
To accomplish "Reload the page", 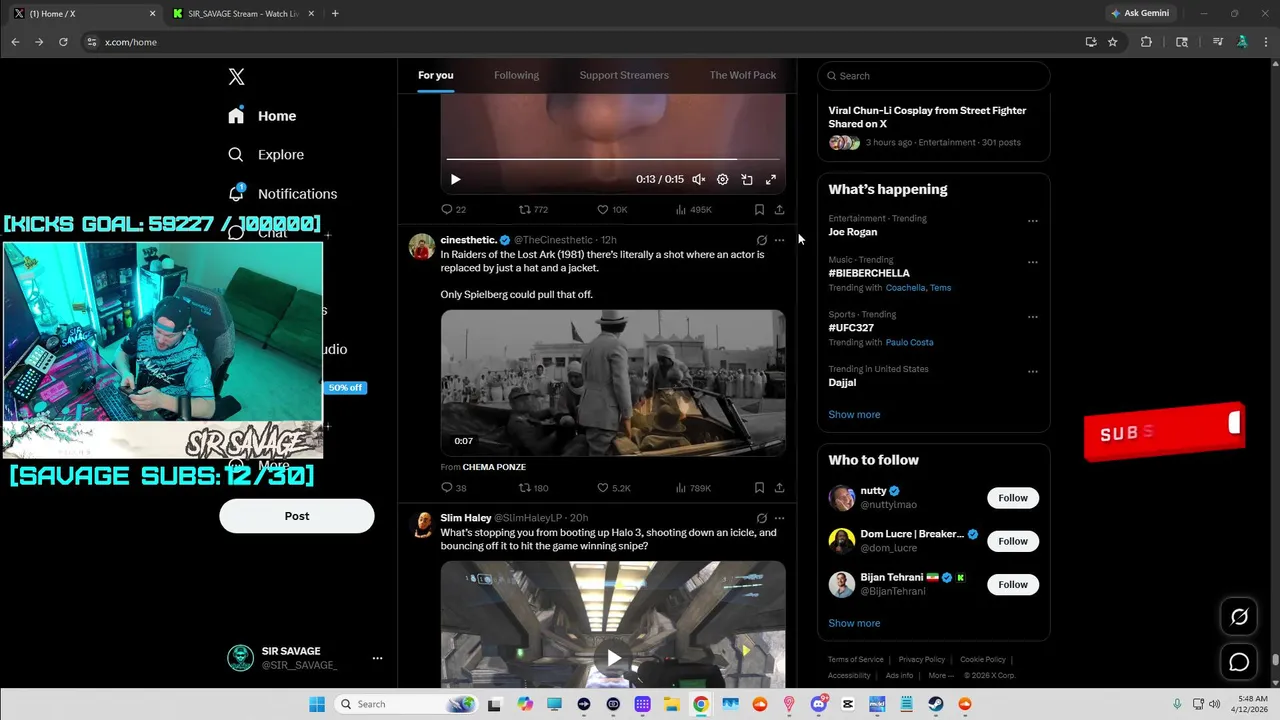I will pyautogui.click(x=63, y=42).
